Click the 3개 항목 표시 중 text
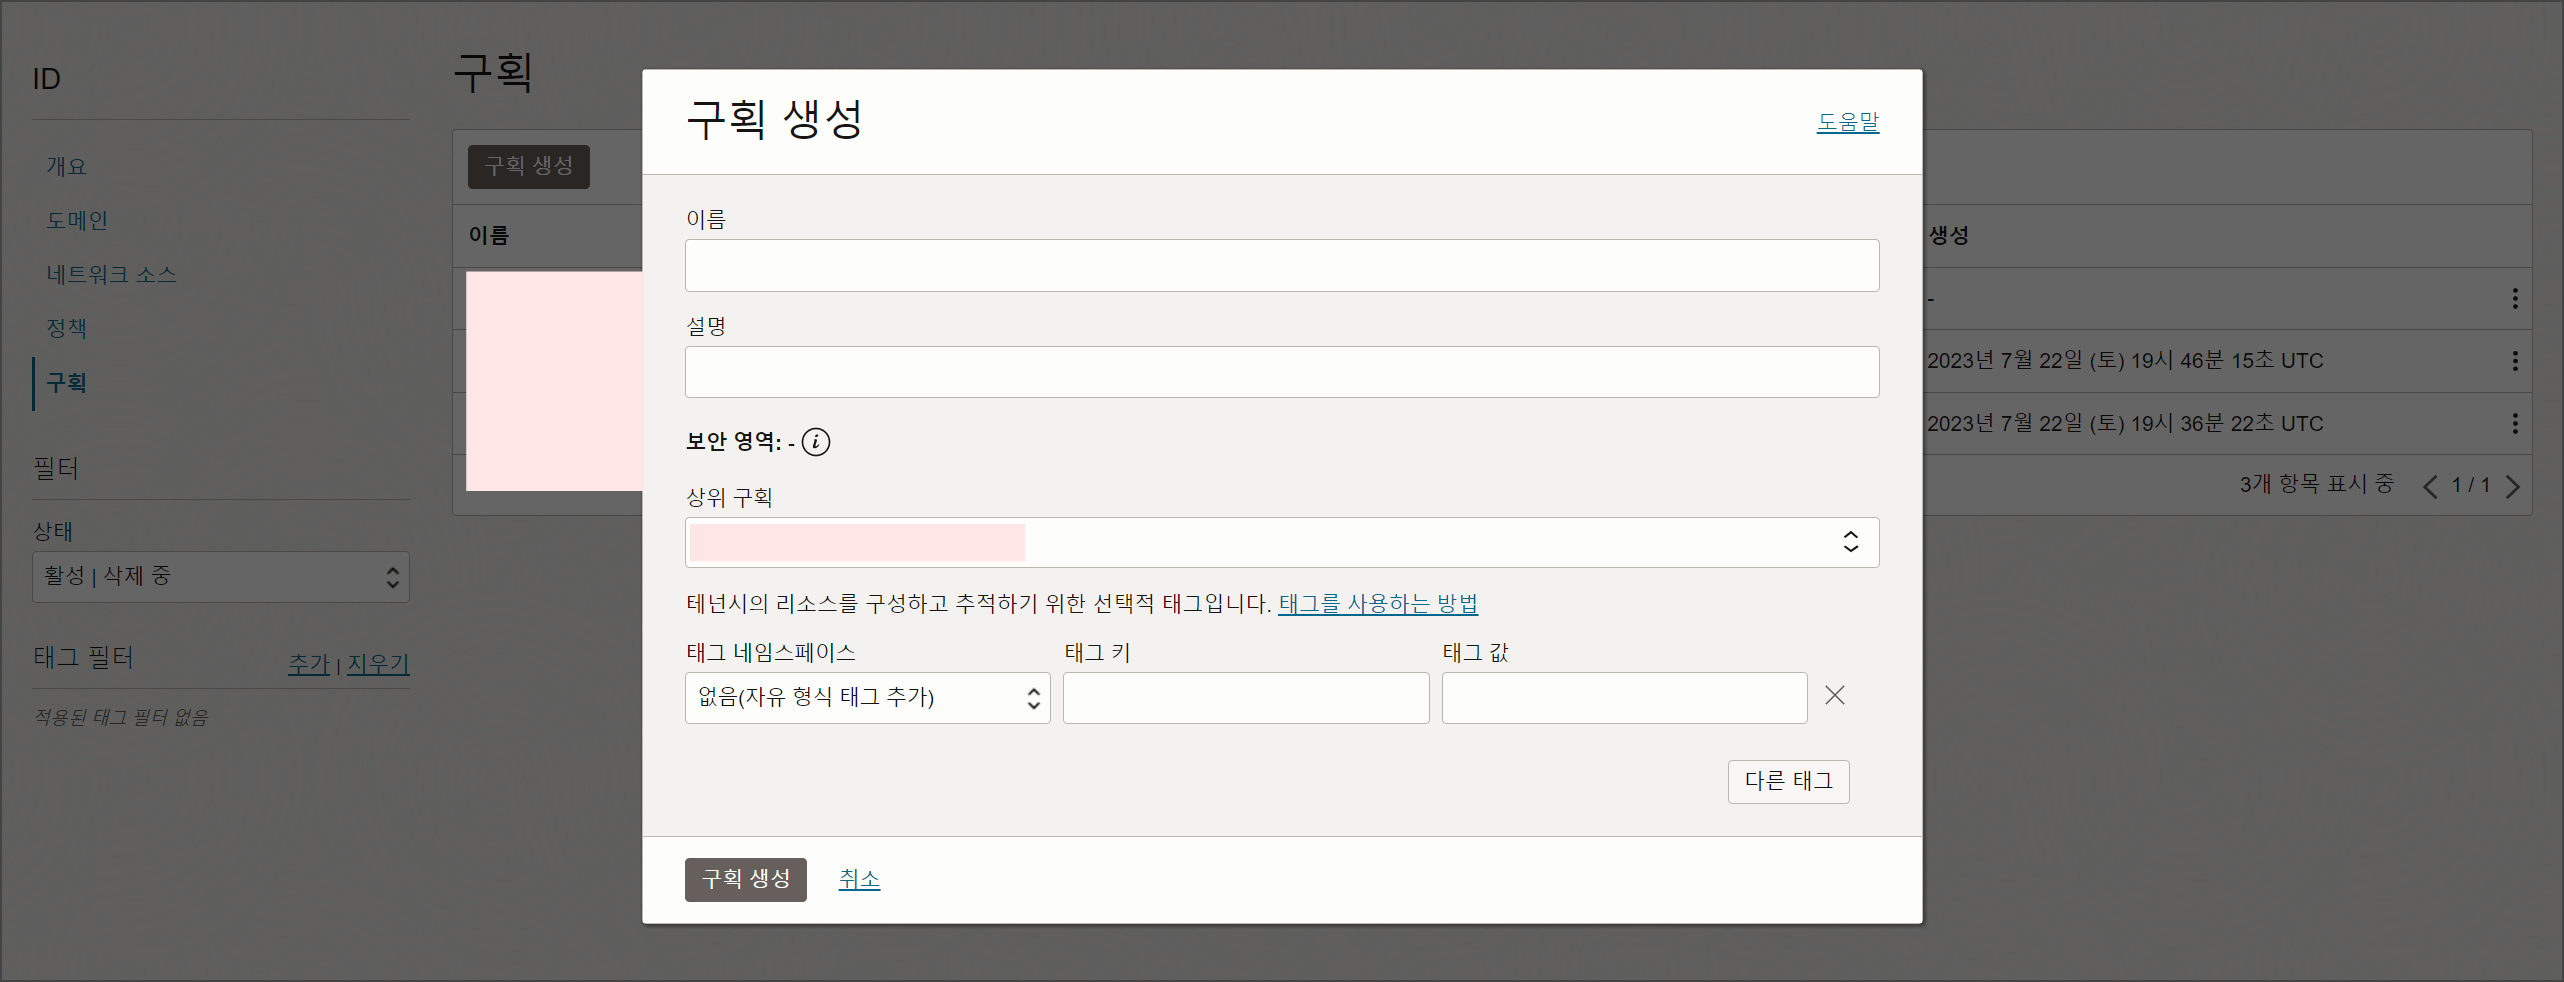 click(x=2316, y=484)
